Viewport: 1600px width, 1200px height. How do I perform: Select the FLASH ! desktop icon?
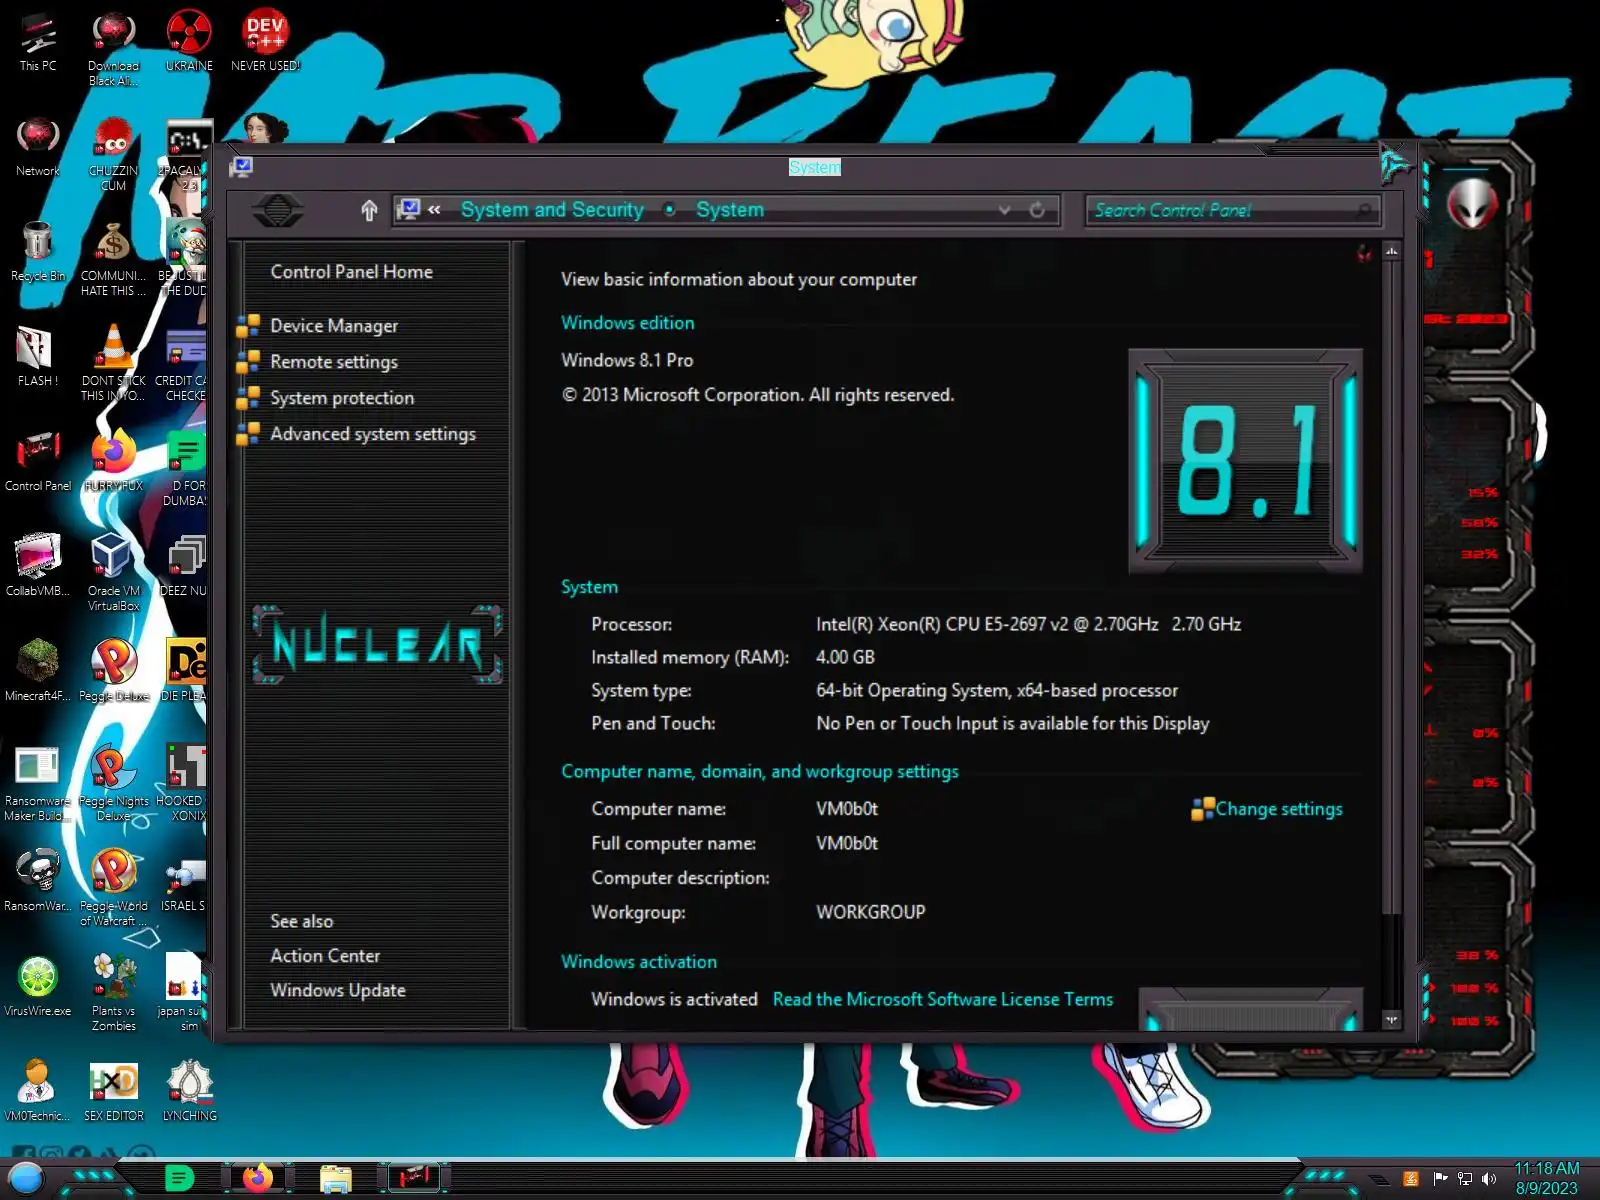38,357
